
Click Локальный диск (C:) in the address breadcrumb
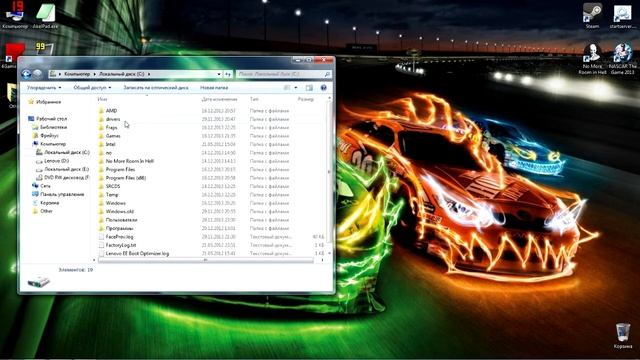pos(122,74)
